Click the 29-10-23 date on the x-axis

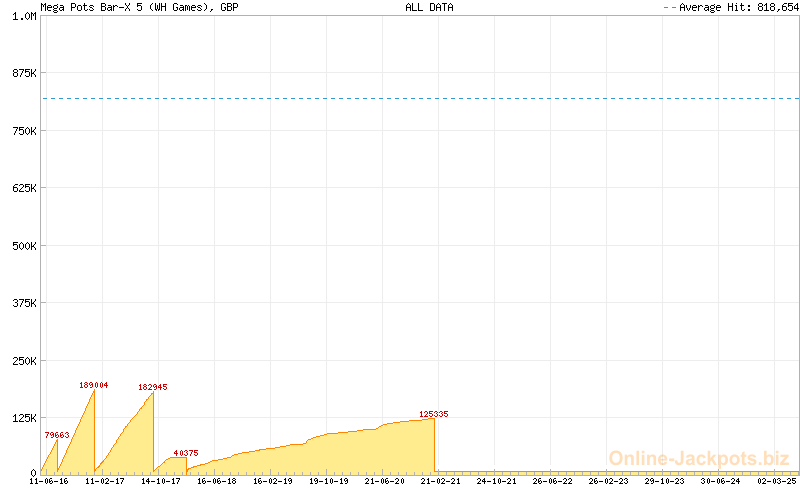tap(665, 481)
